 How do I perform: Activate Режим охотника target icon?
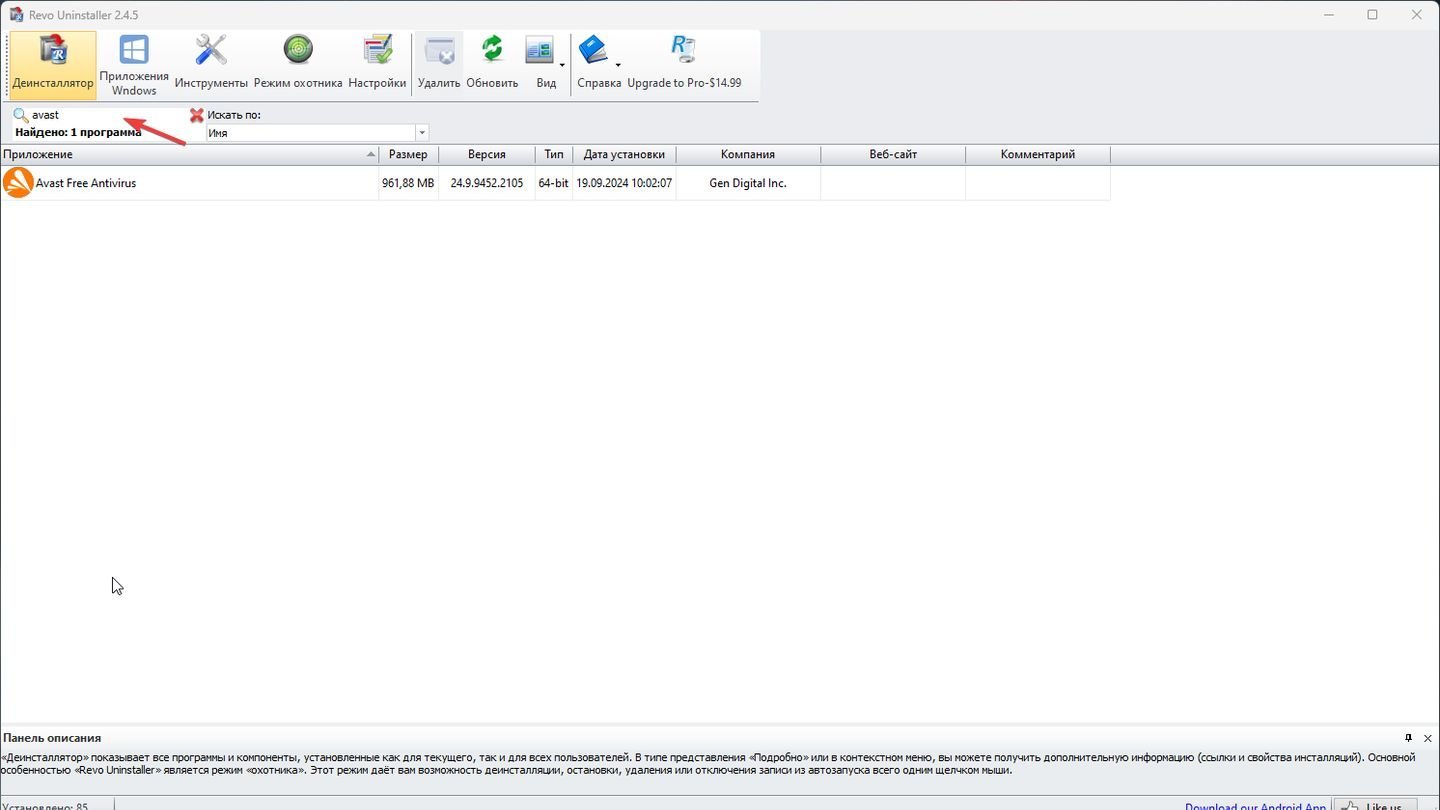[x=298, y=49]
